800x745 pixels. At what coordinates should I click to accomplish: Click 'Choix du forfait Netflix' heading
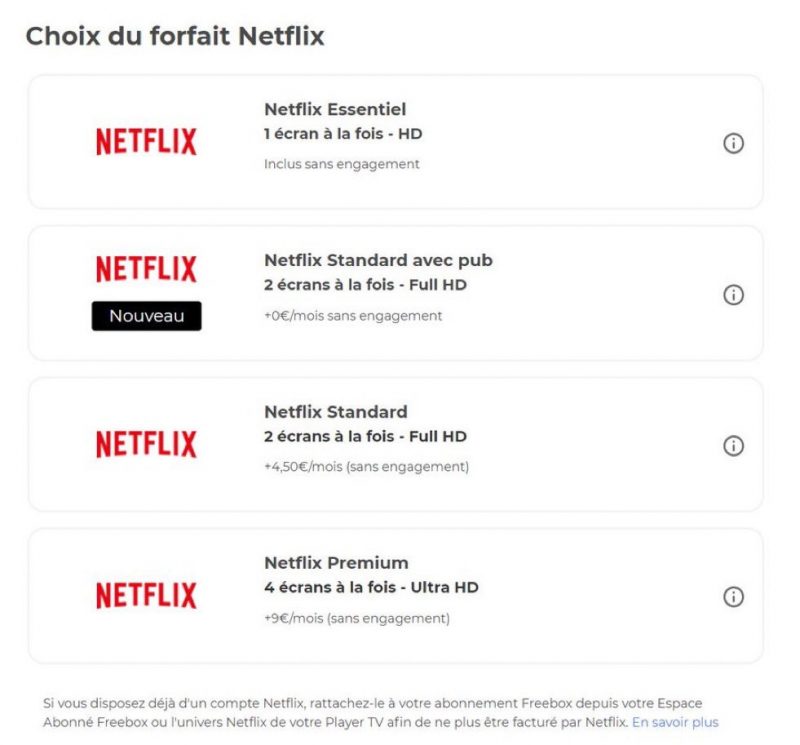click(x=175, y=37)
